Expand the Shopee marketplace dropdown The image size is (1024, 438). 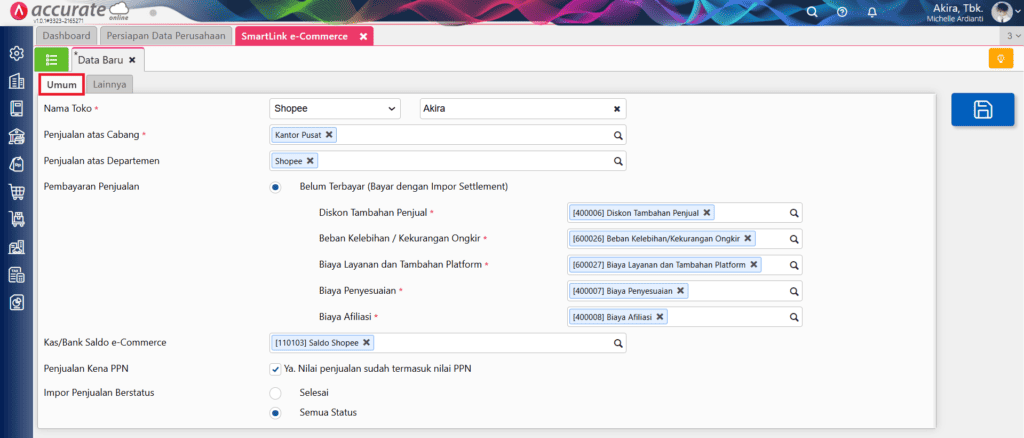click(x=334, y=108)
